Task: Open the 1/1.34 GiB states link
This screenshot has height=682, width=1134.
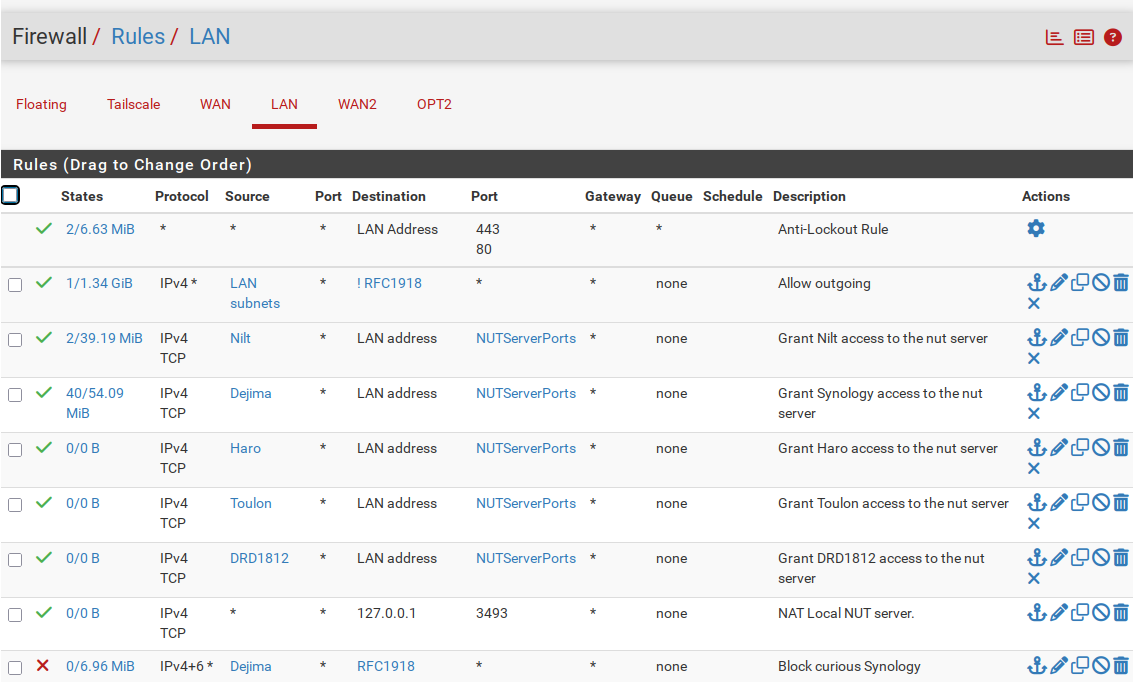Action: [x=99, y=283]
